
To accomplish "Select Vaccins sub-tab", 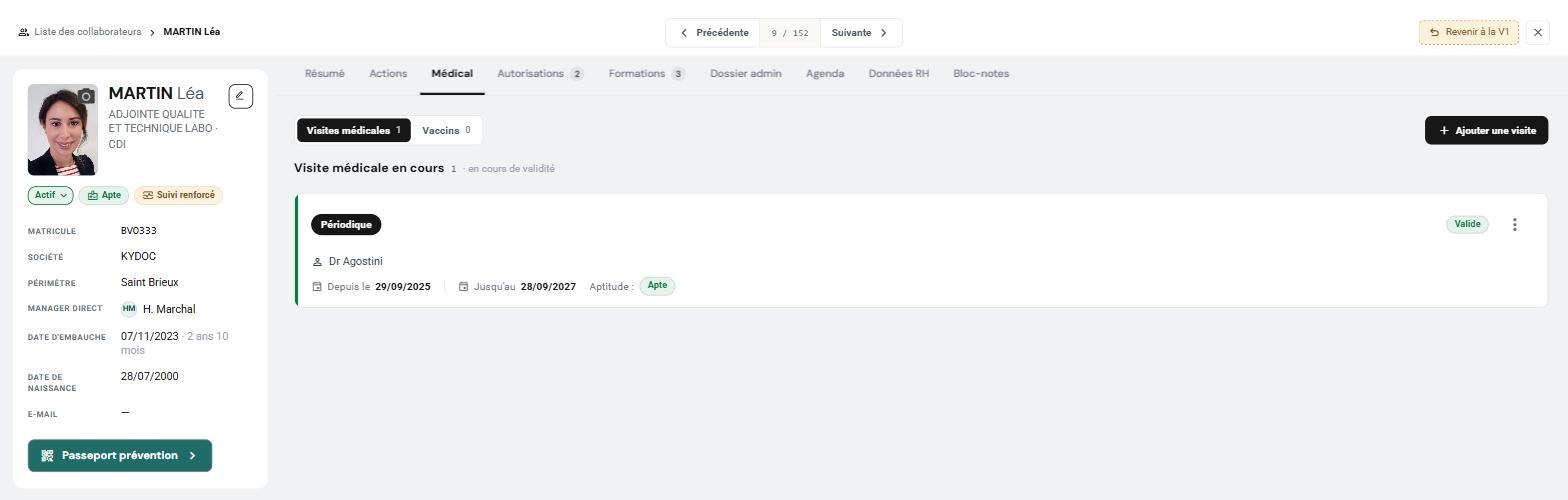I will [446, 130].
